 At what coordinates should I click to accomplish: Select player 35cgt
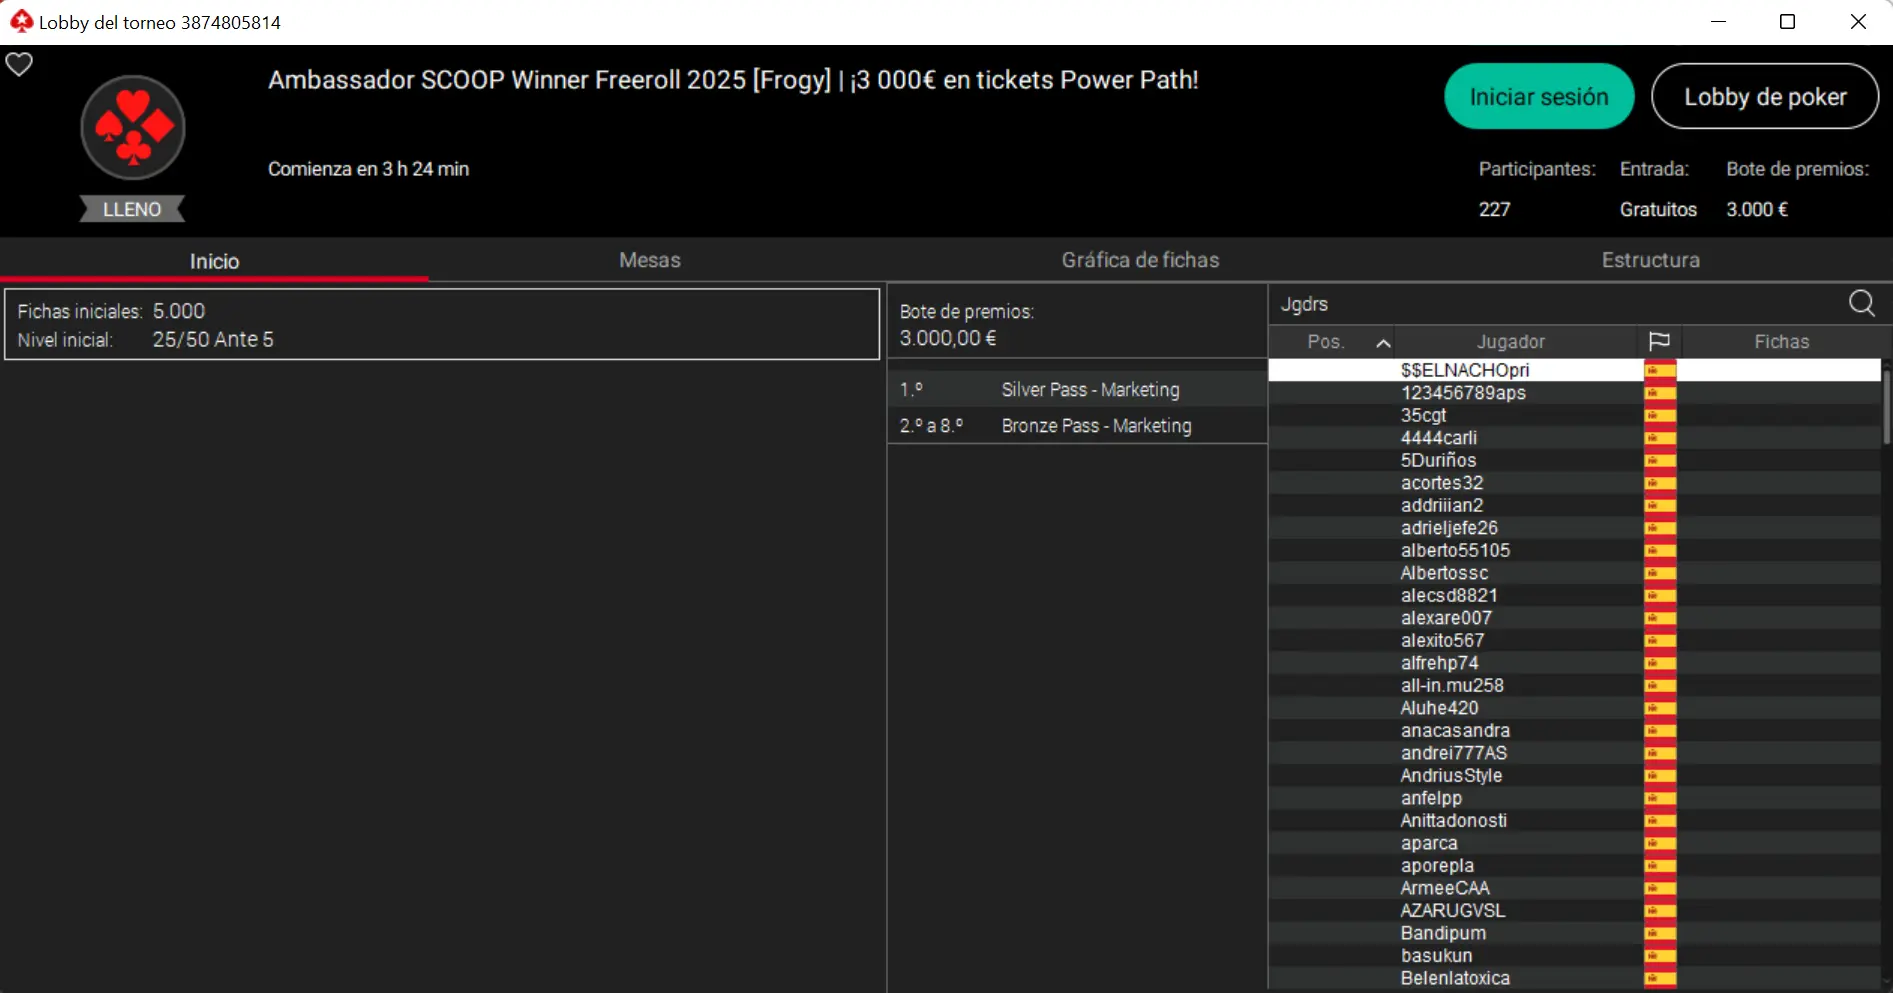pyautogui.click(x=1574, y=415)
